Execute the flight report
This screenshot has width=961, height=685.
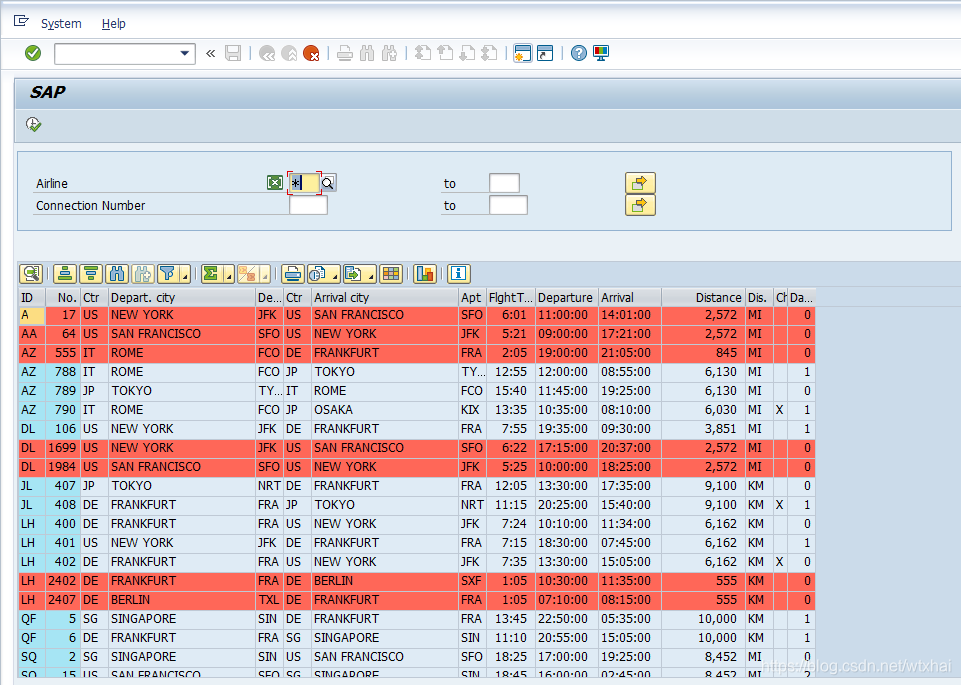click(33, 124)
